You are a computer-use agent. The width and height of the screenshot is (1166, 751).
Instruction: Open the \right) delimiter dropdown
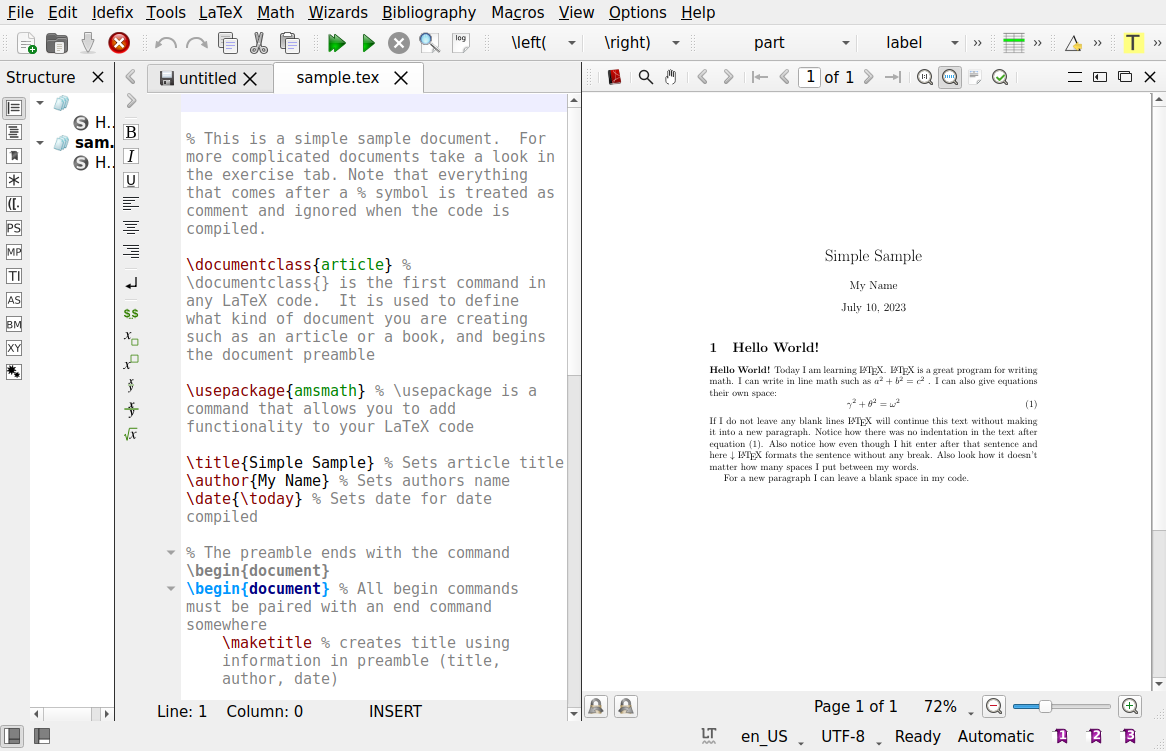click(675, 43)
